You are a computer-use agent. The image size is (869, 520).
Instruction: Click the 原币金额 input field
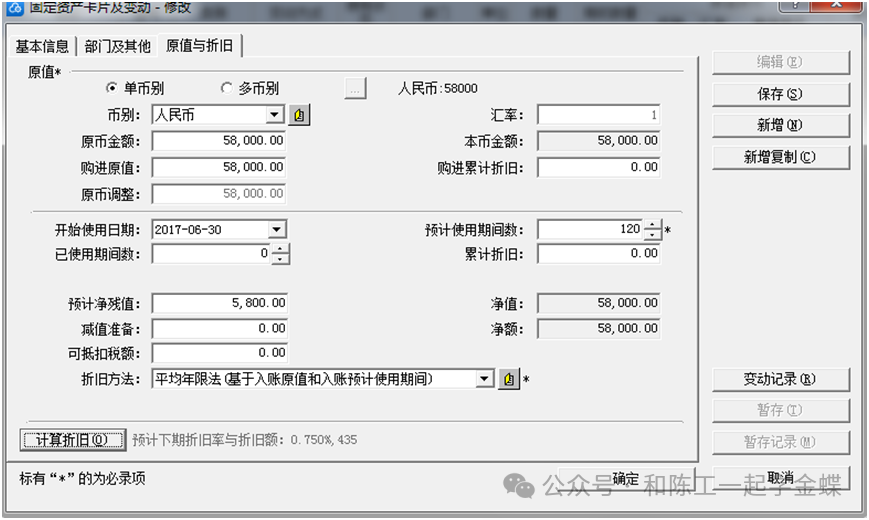click(219, 141)
